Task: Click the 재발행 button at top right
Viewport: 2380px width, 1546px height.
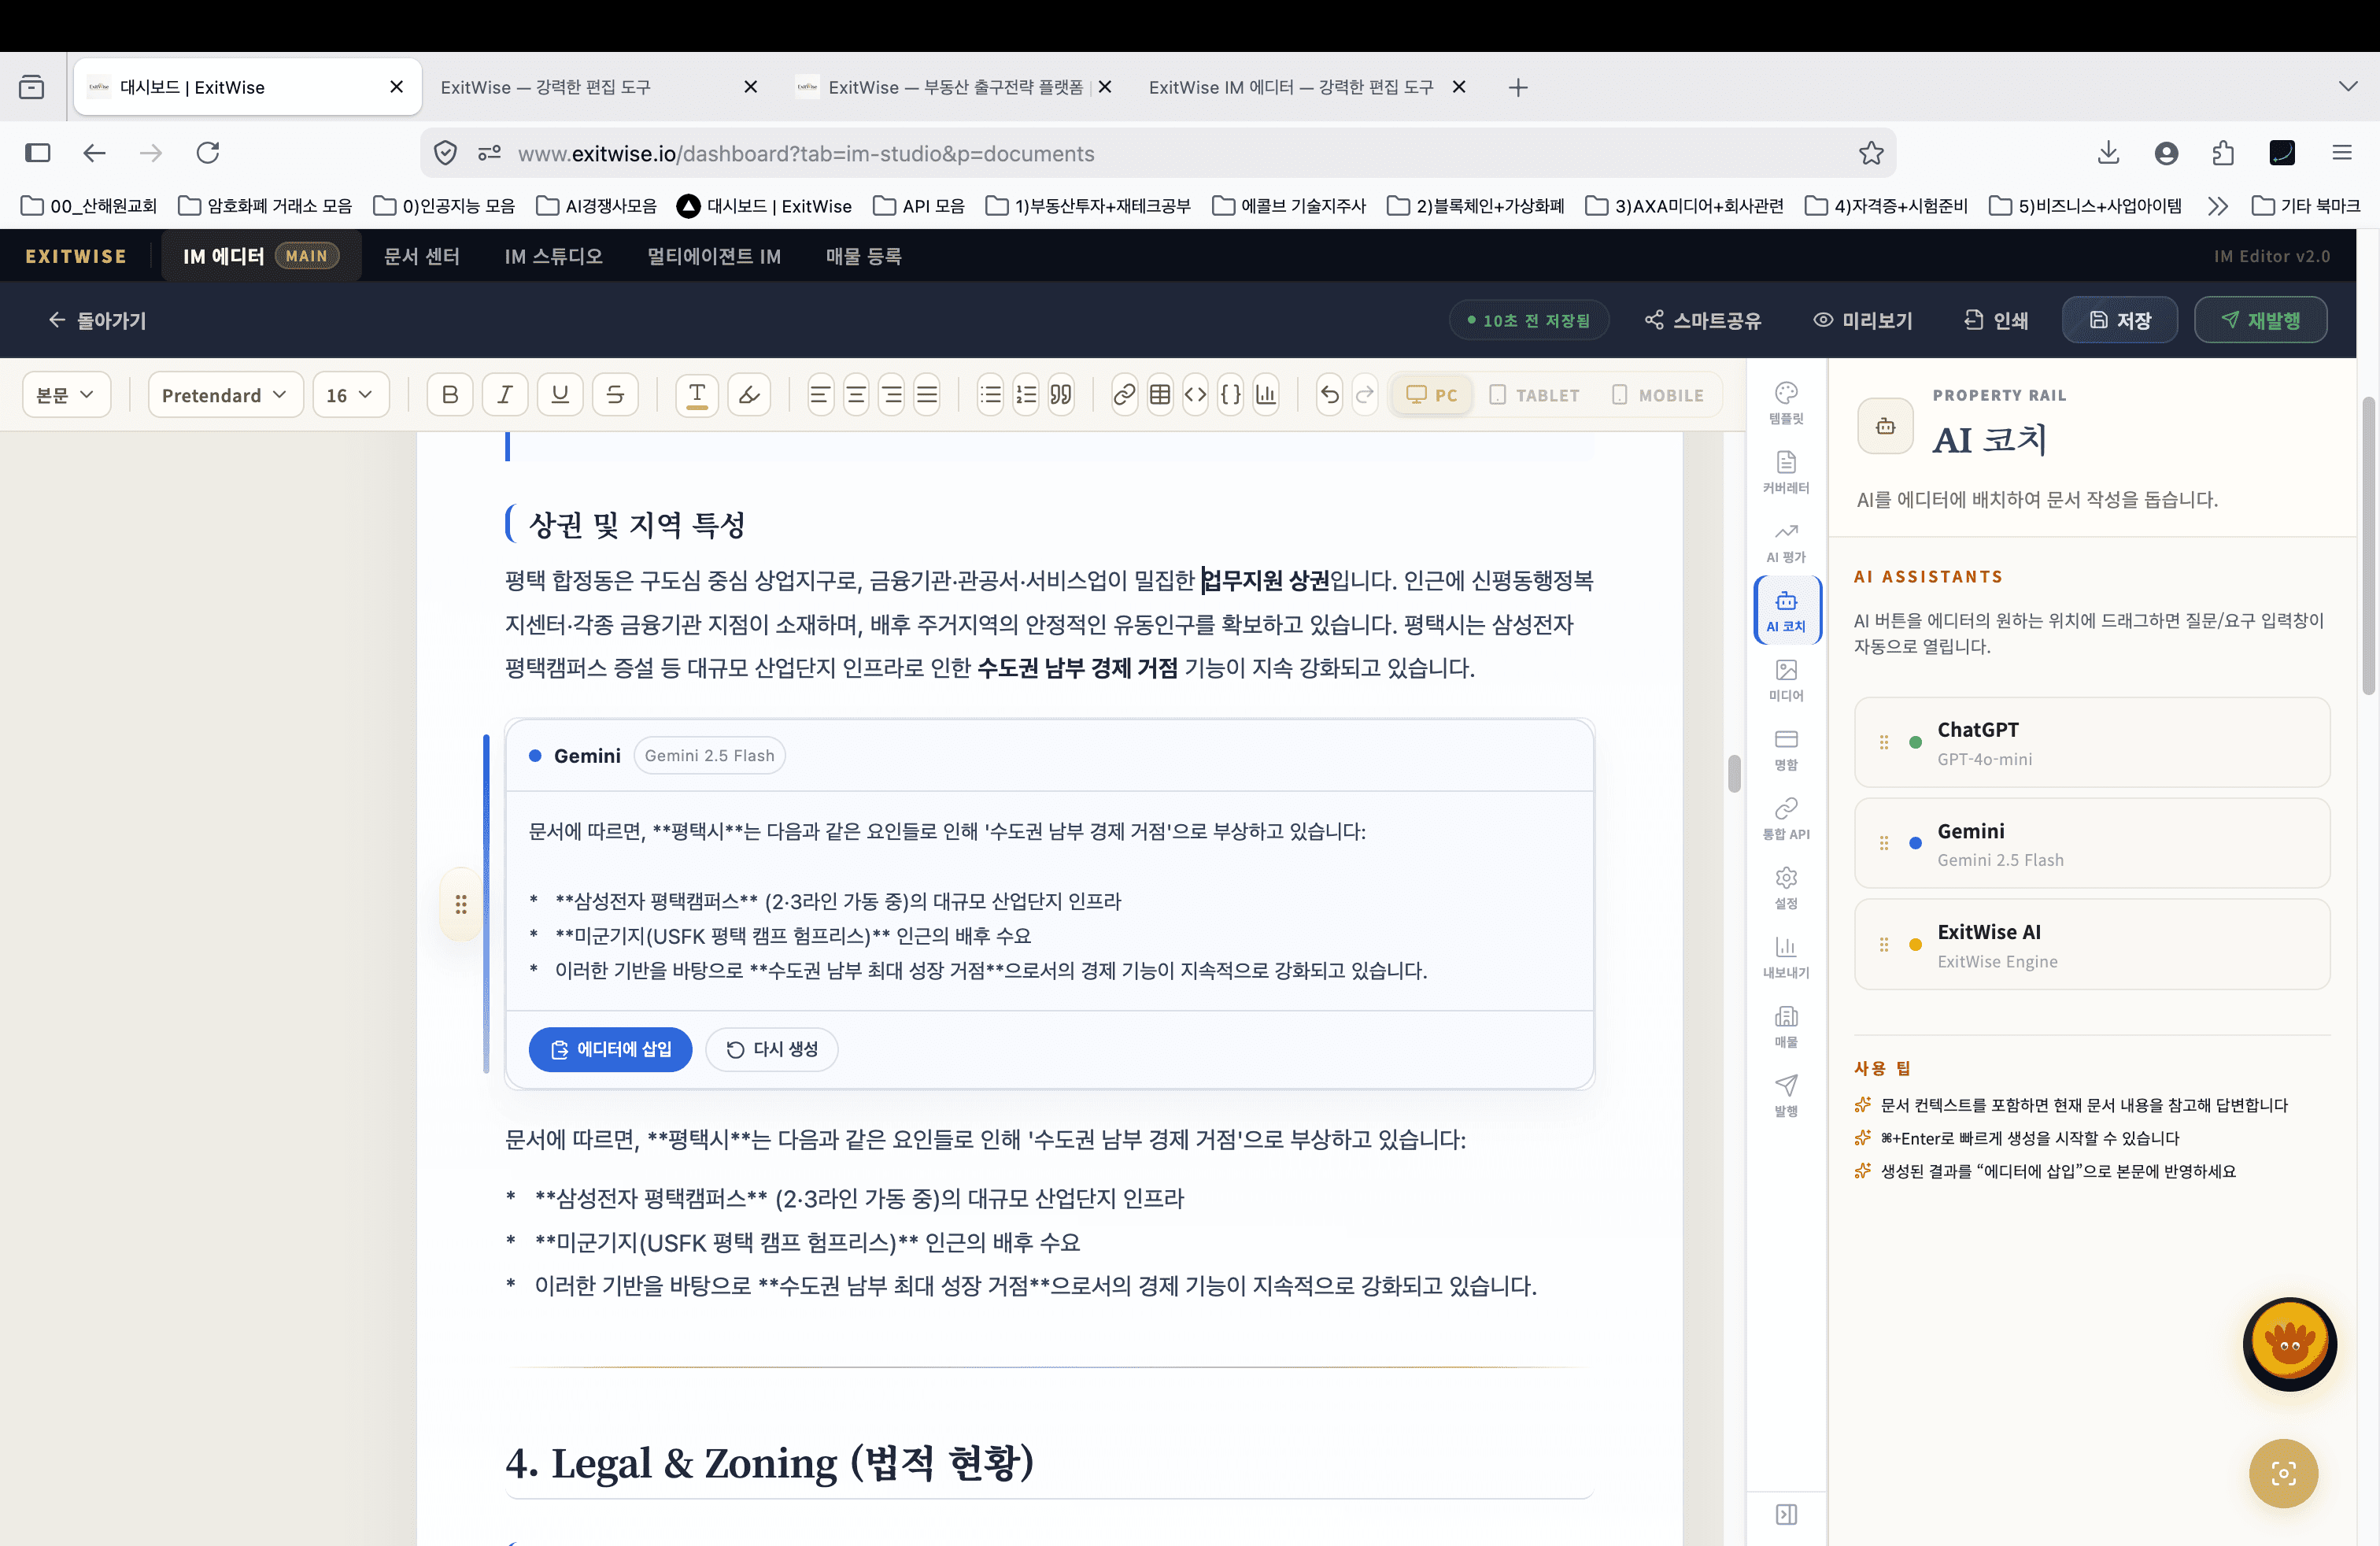Action: tap(2260, 320)
